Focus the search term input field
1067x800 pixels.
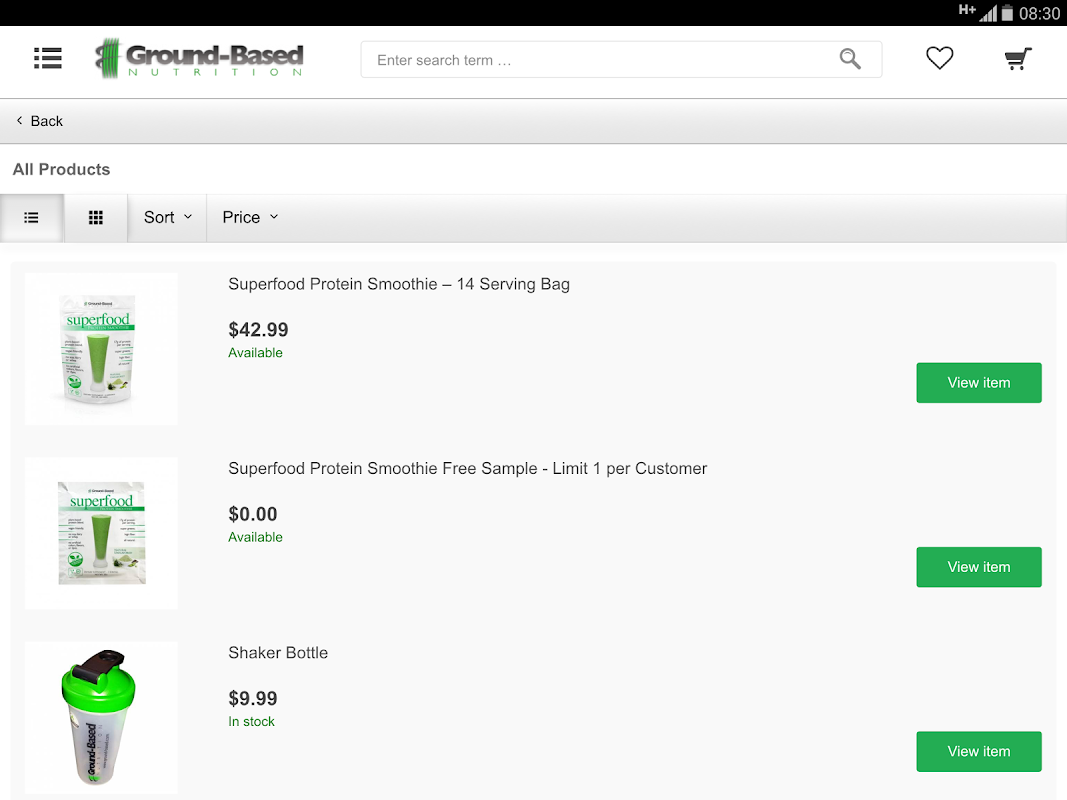click(621, 60)
